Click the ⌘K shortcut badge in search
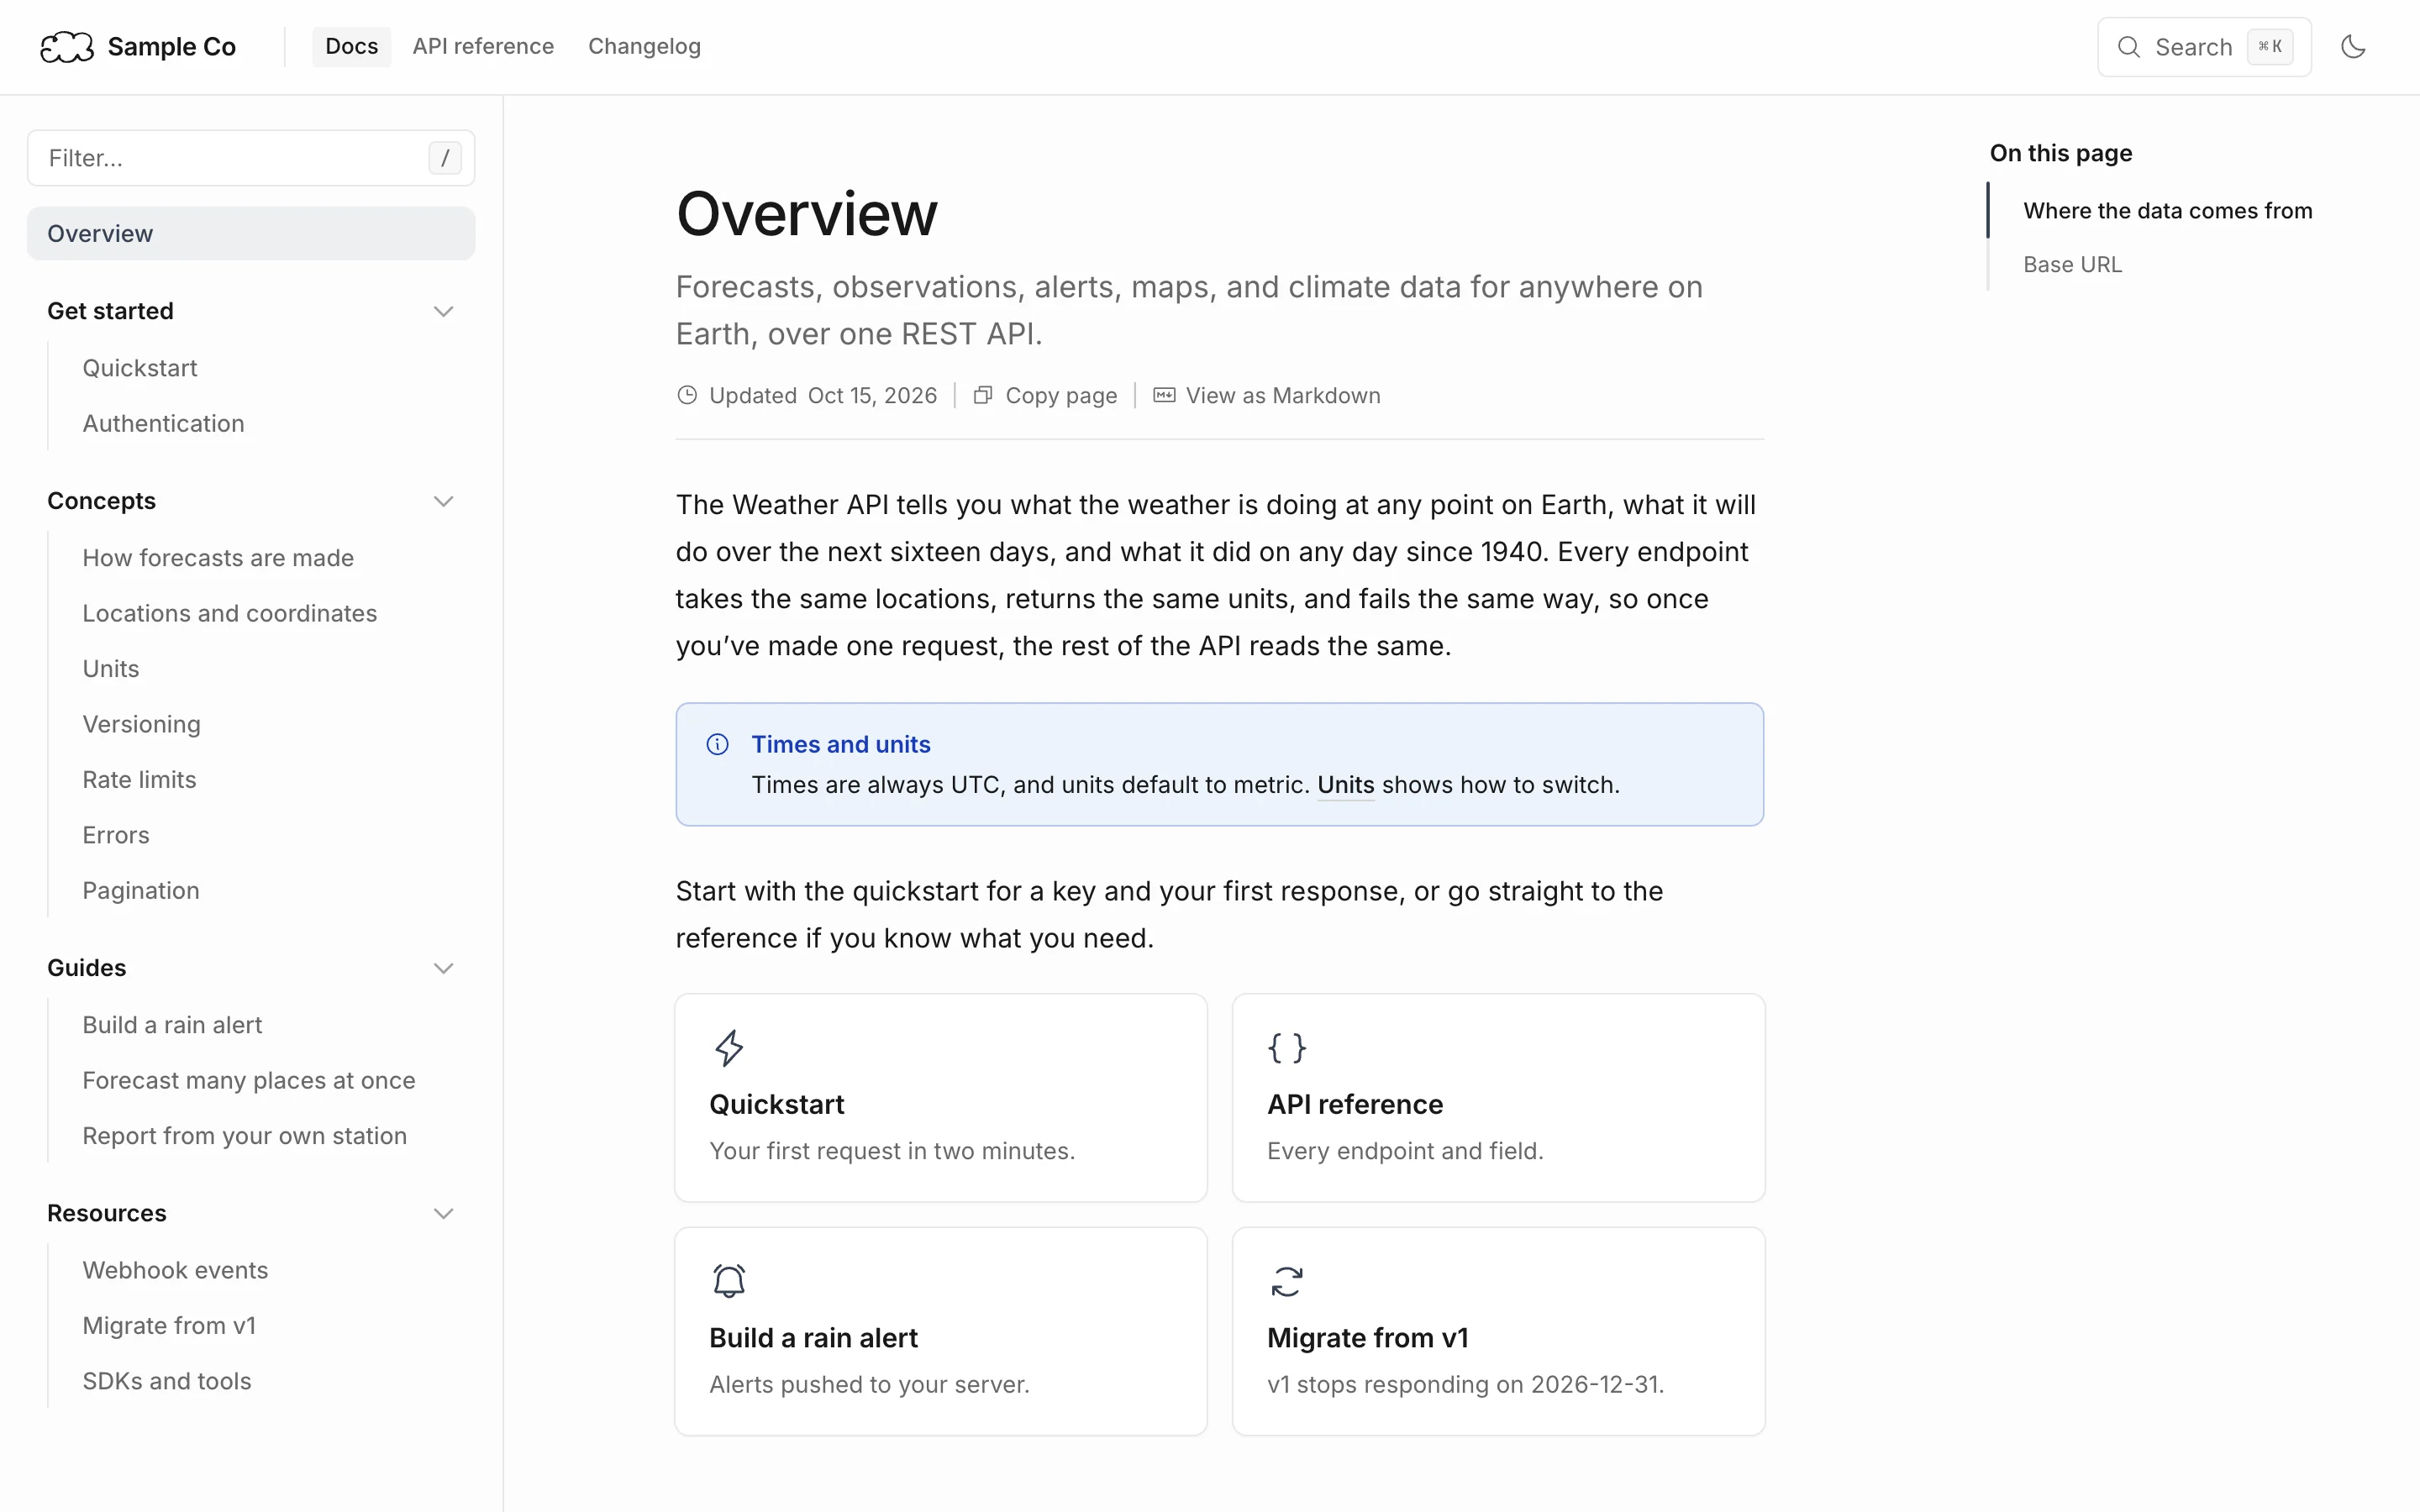 point(2270,47)
